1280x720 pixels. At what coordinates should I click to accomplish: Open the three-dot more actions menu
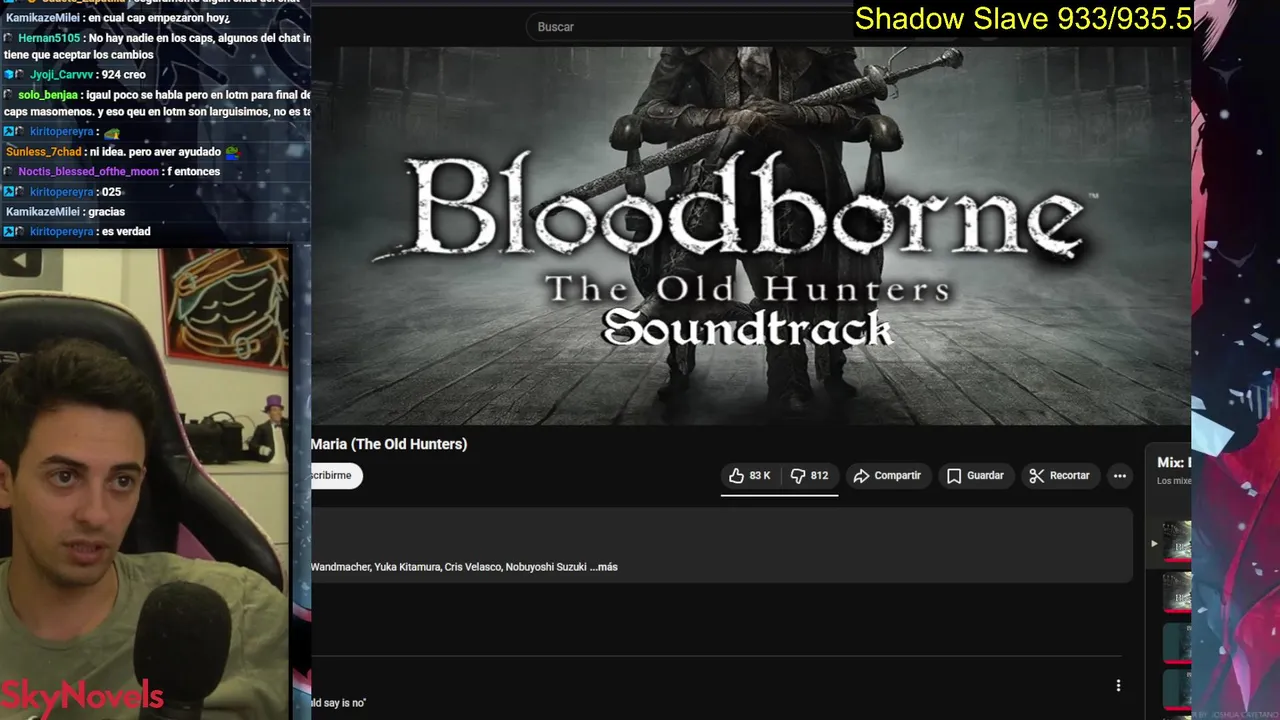[1120, 476]
